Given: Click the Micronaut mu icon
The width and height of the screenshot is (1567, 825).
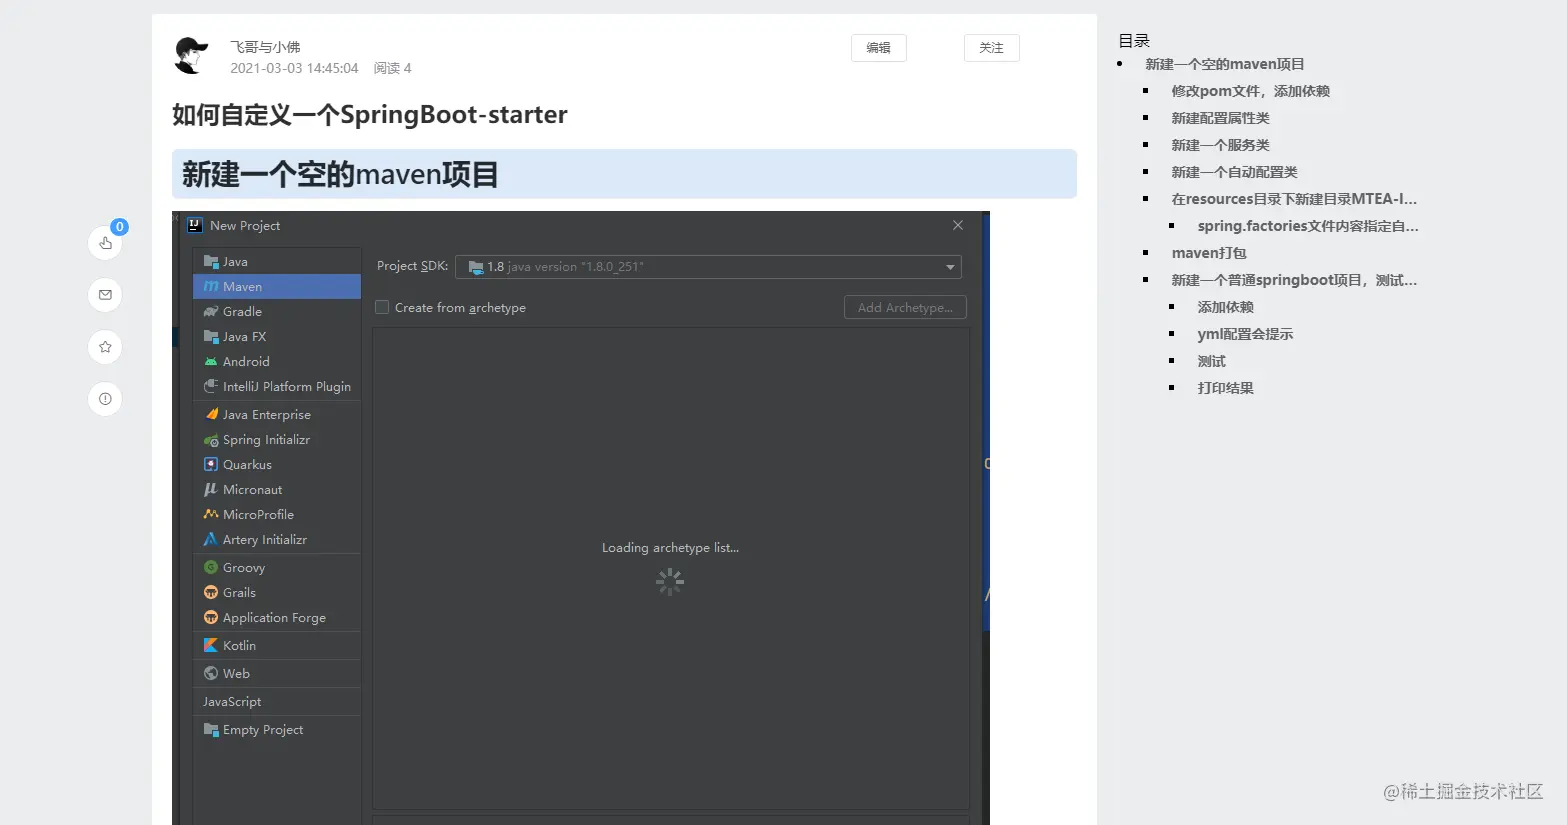Looking at the screenshot, I should 211,489.
